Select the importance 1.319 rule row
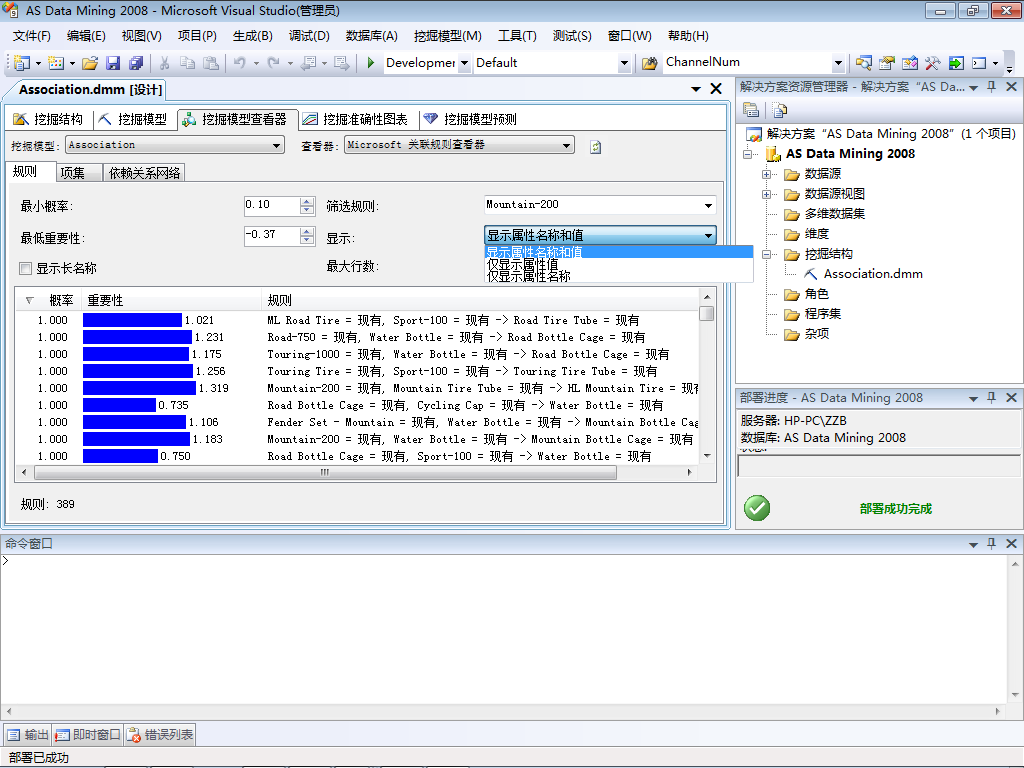 (357, 388)
